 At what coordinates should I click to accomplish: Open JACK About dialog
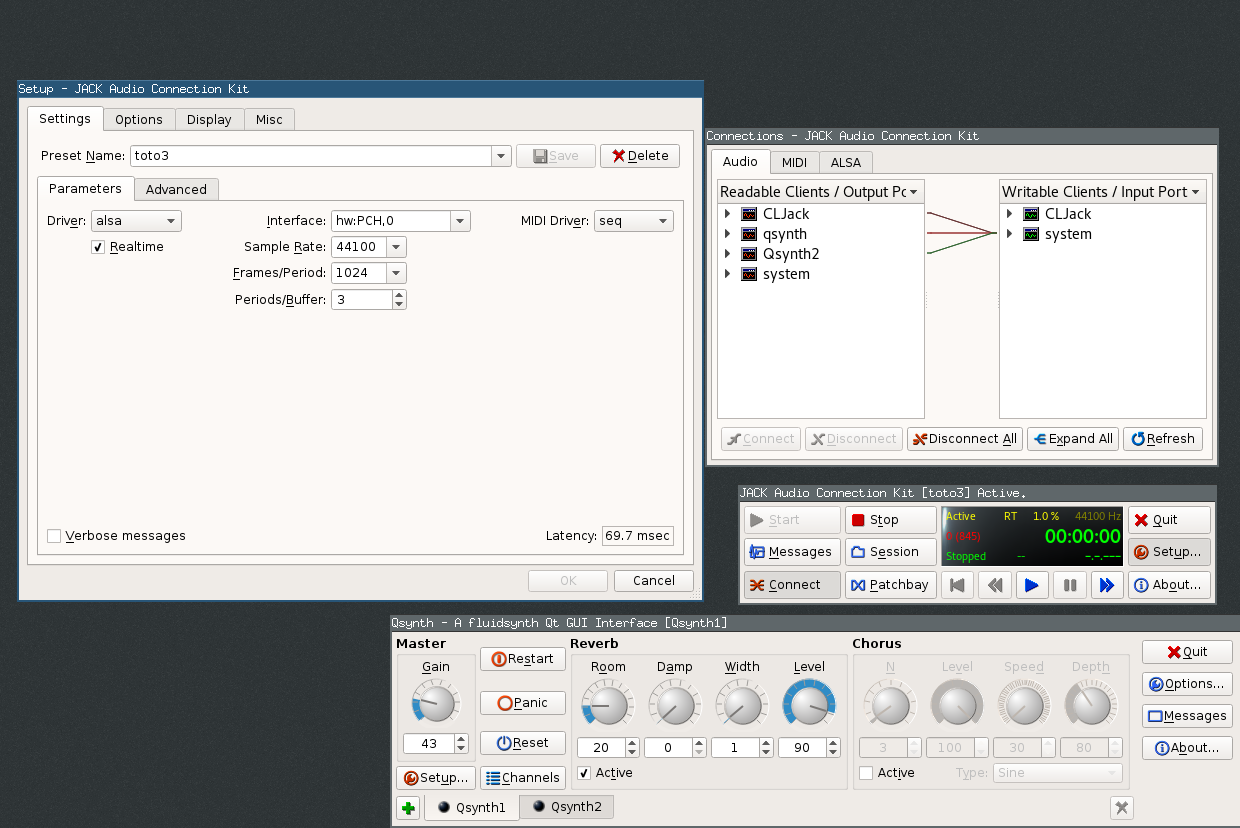coord(1169,585)
